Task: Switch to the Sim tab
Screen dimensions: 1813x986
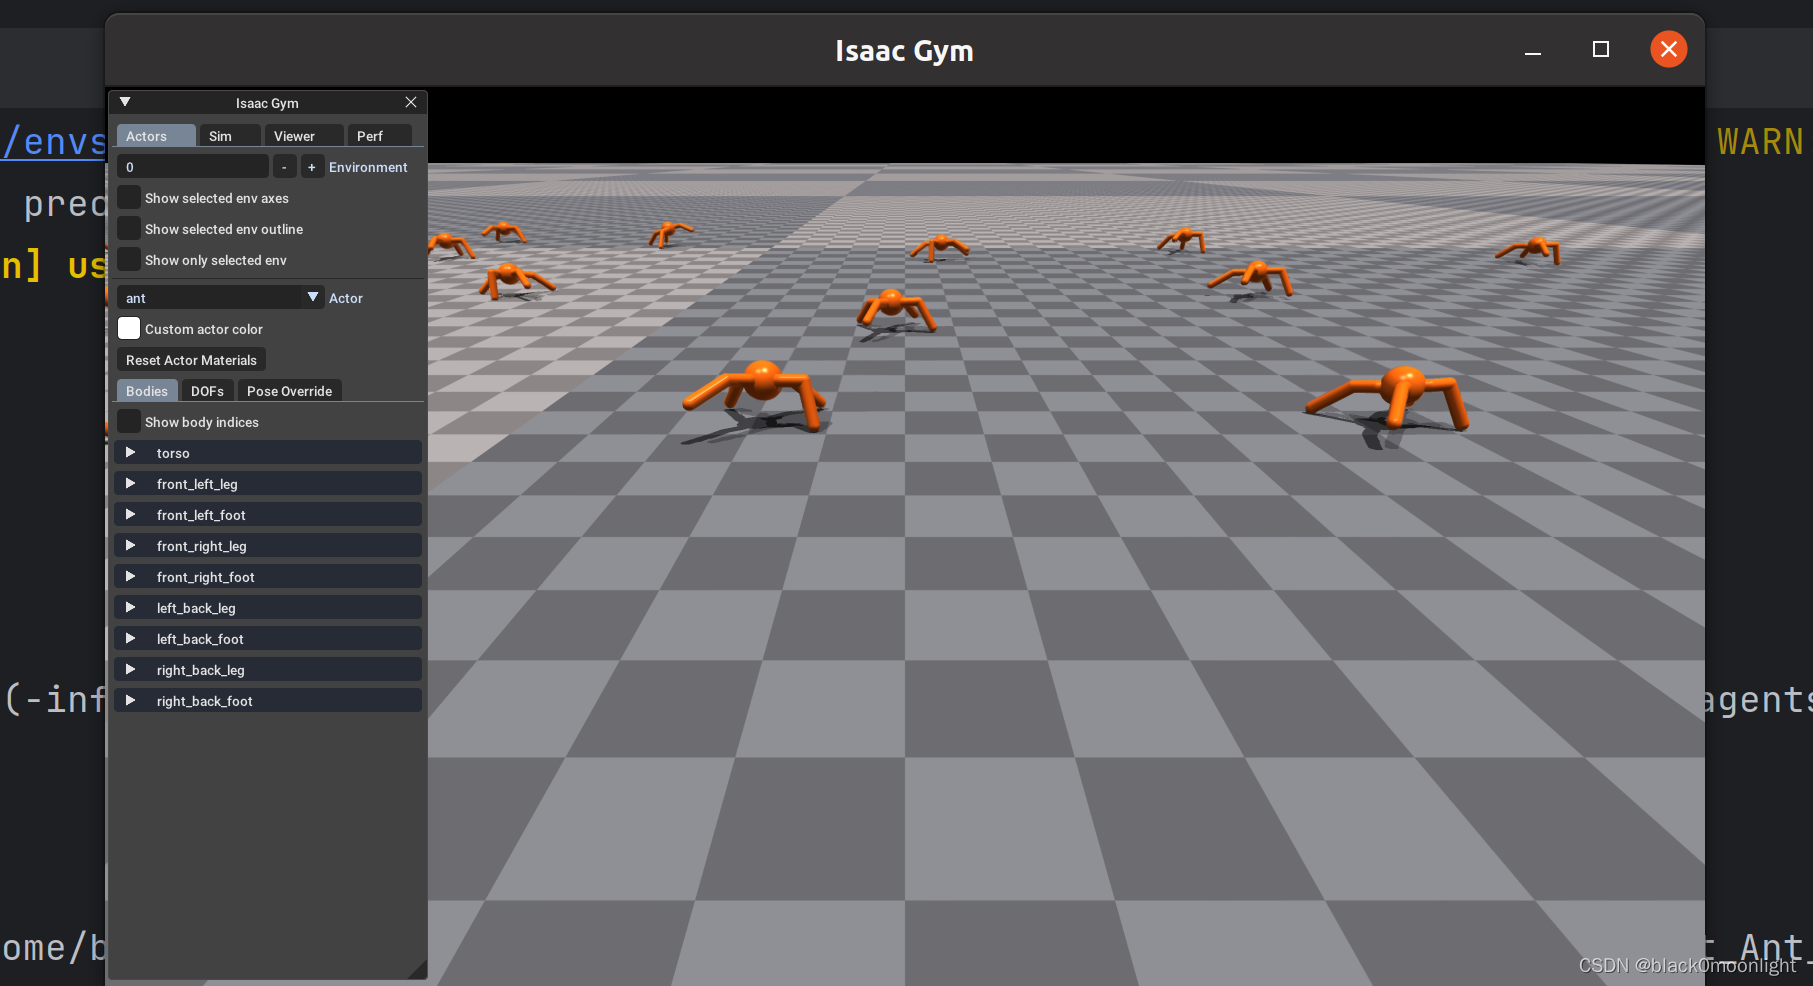Action: (230, 136)
